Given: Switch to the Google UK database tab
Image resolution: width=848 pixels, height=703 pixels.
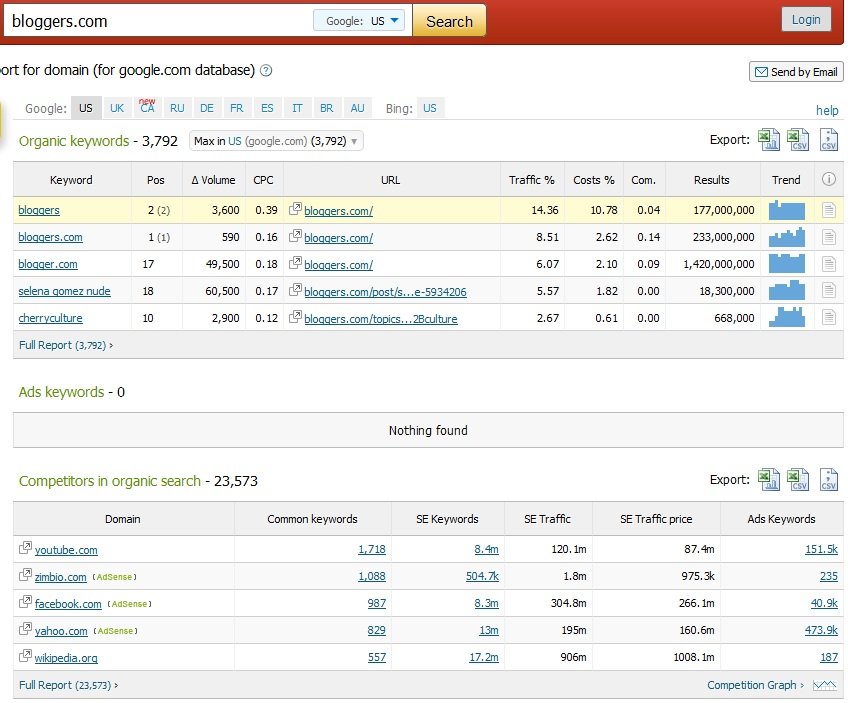Looking at the screenshot, I should tap(117, 108).
